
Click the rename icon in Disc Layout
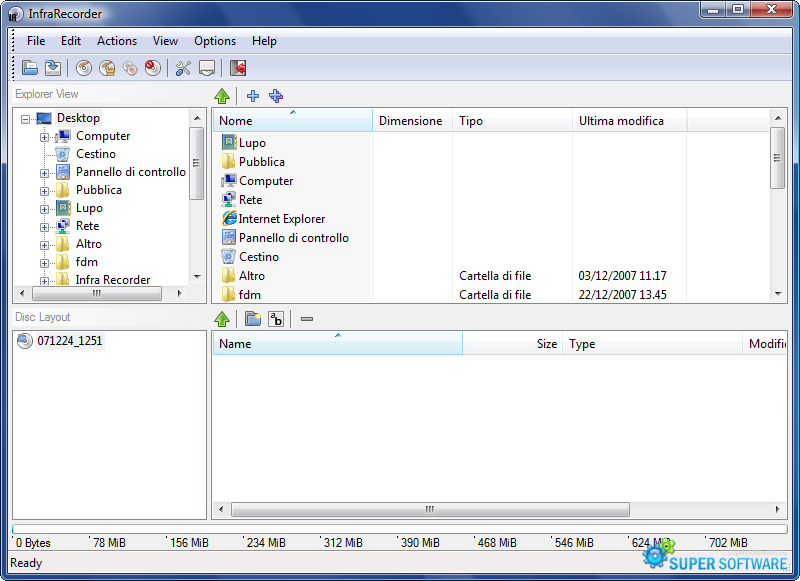click(276, 319)
